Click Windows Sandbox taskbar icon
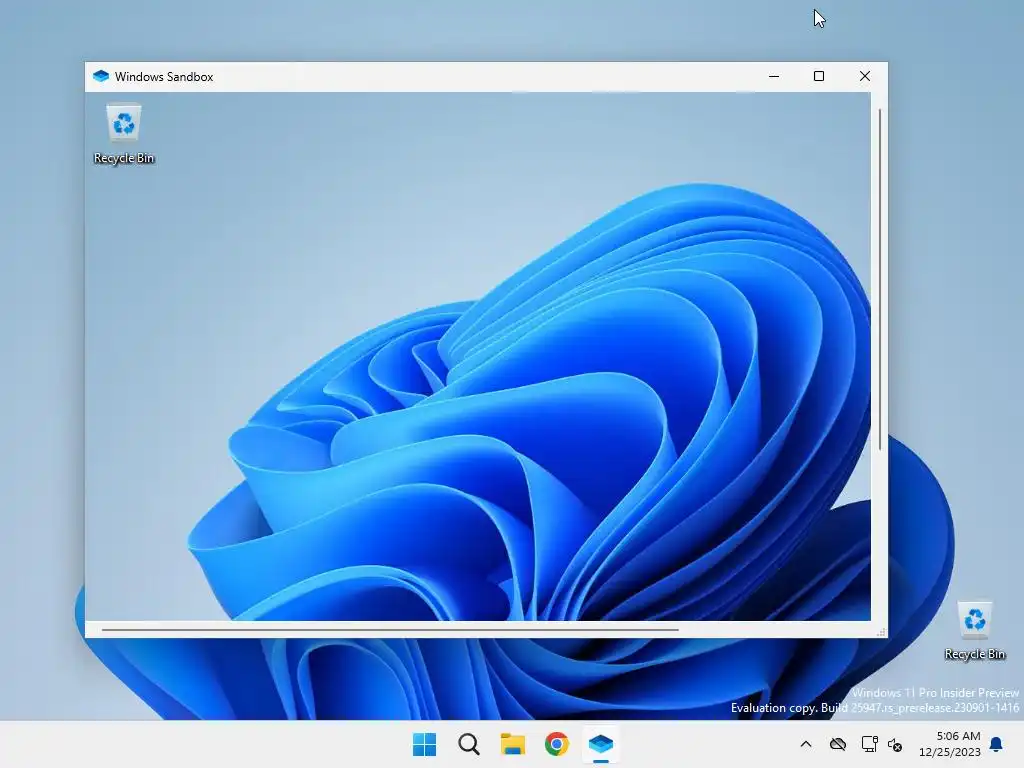This screenshot has height=768, width=1024. (601, 744)
